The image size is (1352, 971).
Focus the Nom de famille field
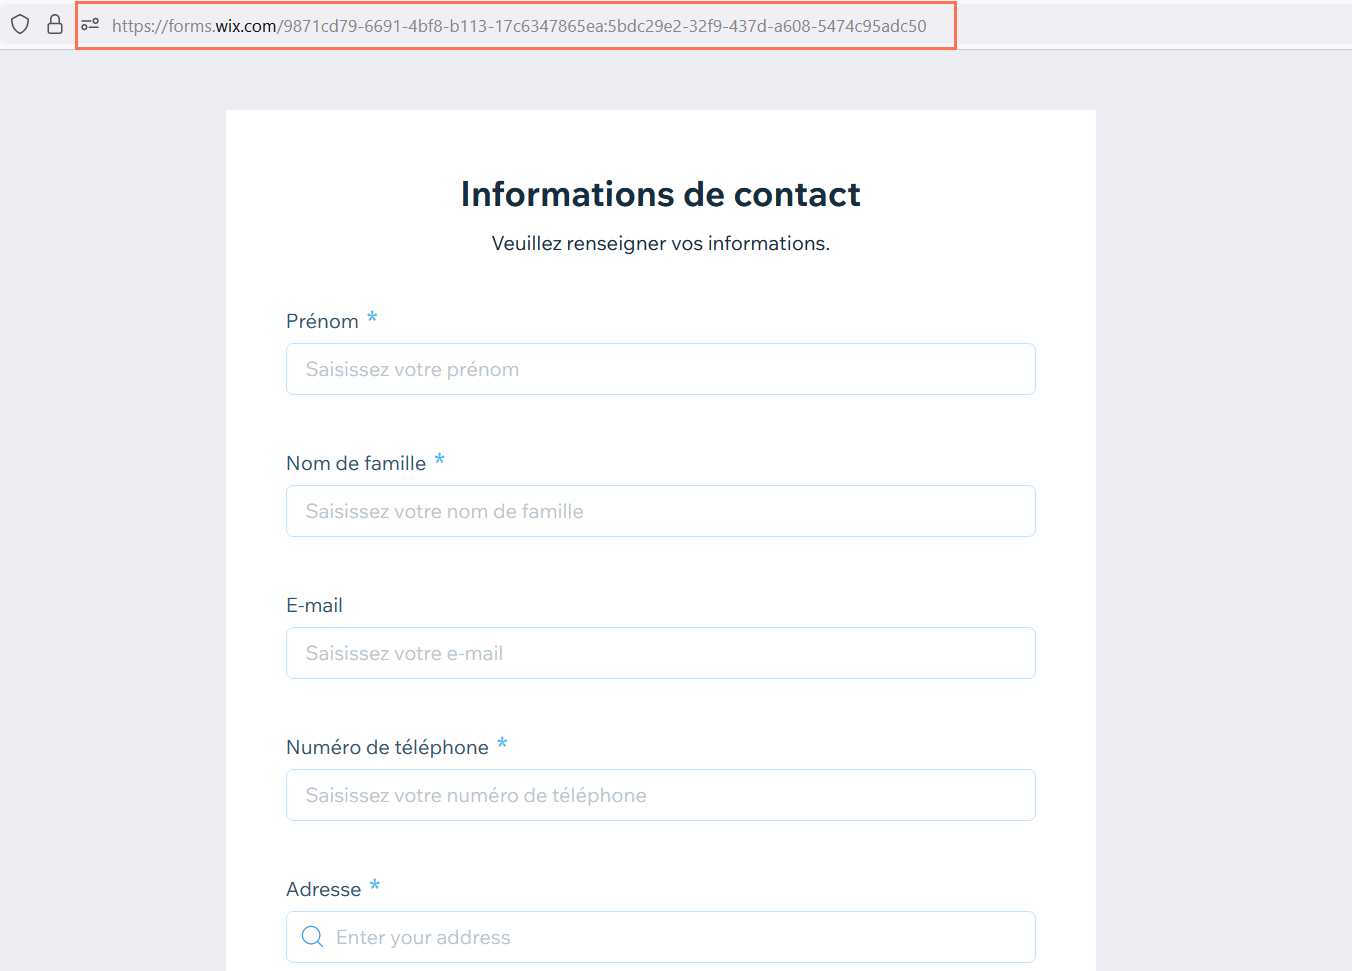pos(660,511)
